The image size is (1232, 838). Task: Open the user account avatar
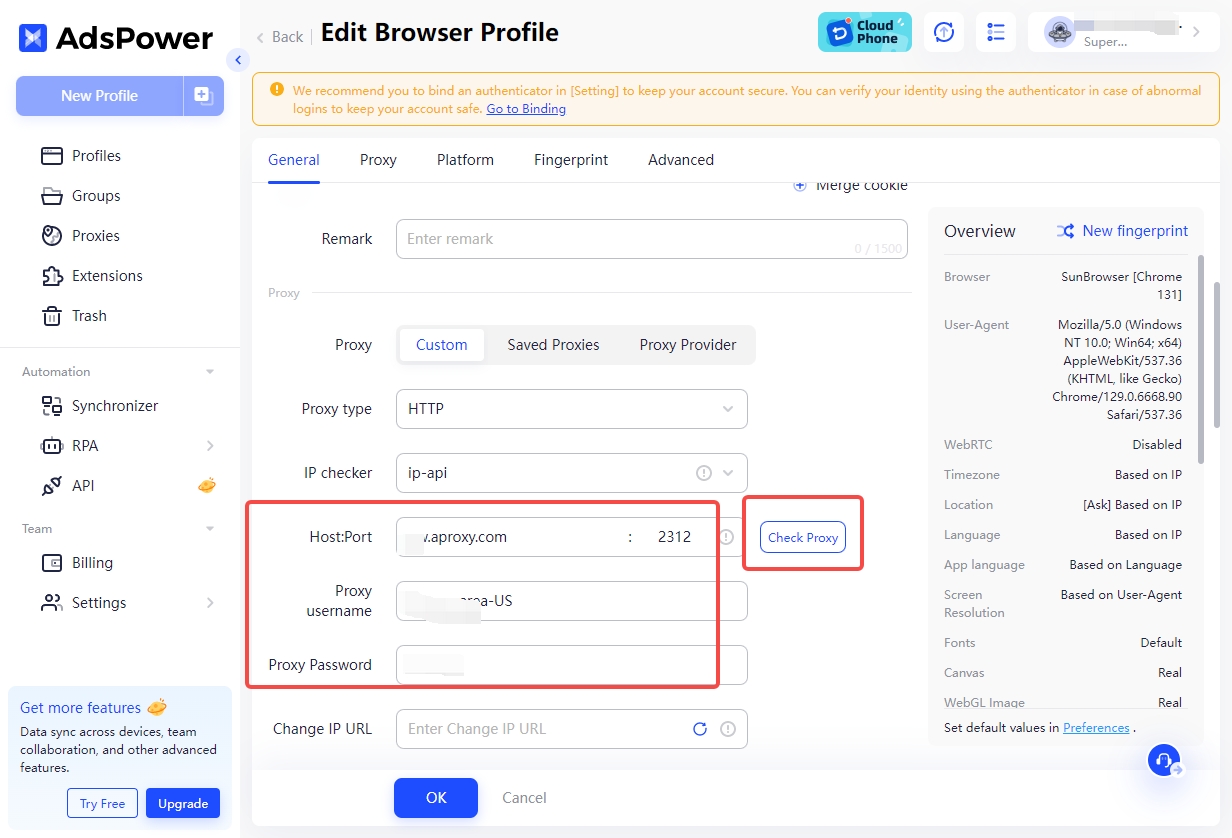pos(1059,32)
